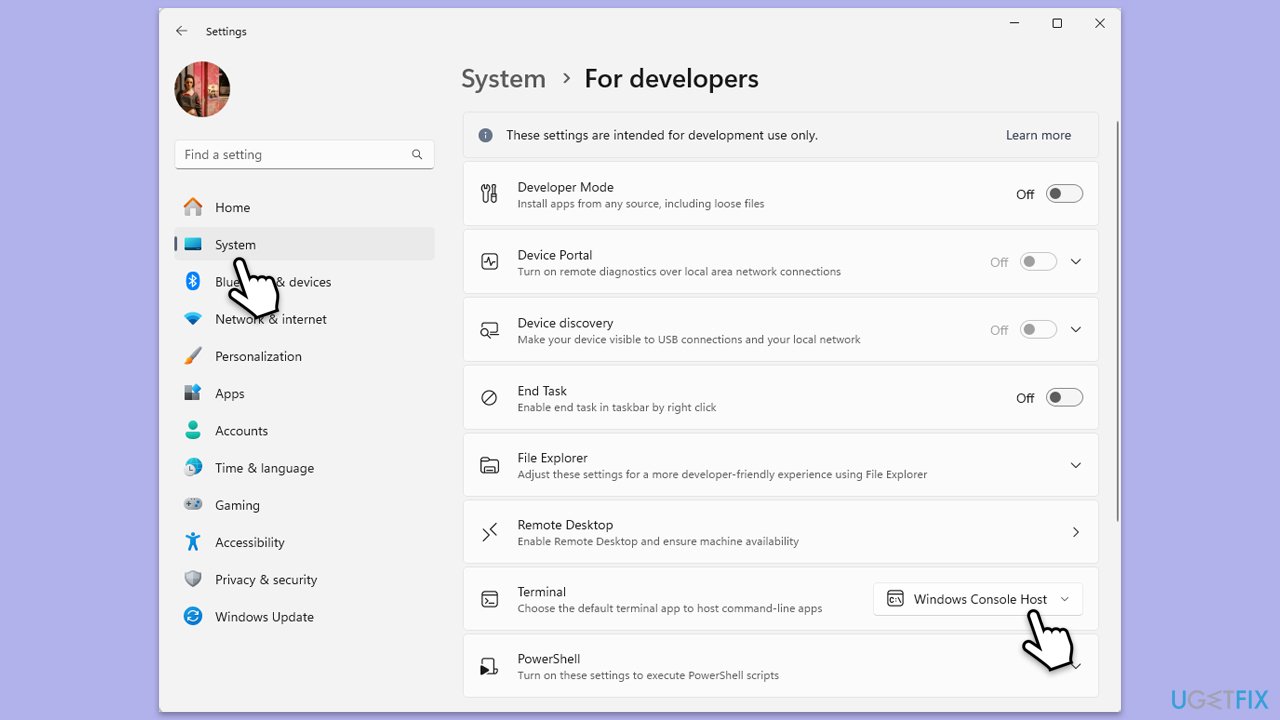The height and width of the screenshot is (720, 1280).
Task: Click the Accounts person icon
Action: point(193,431)
